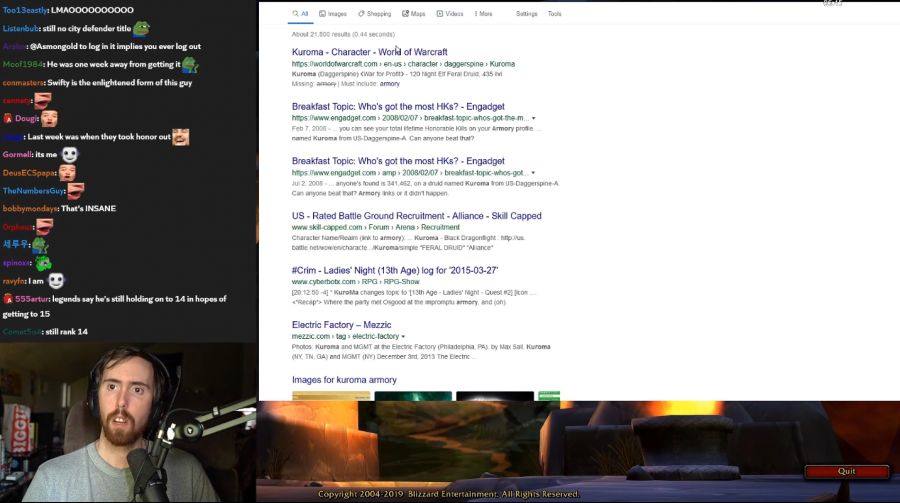Expand the Engadget amp result URL dropdown arrow

pyautogui.click(x=533, y=173)
